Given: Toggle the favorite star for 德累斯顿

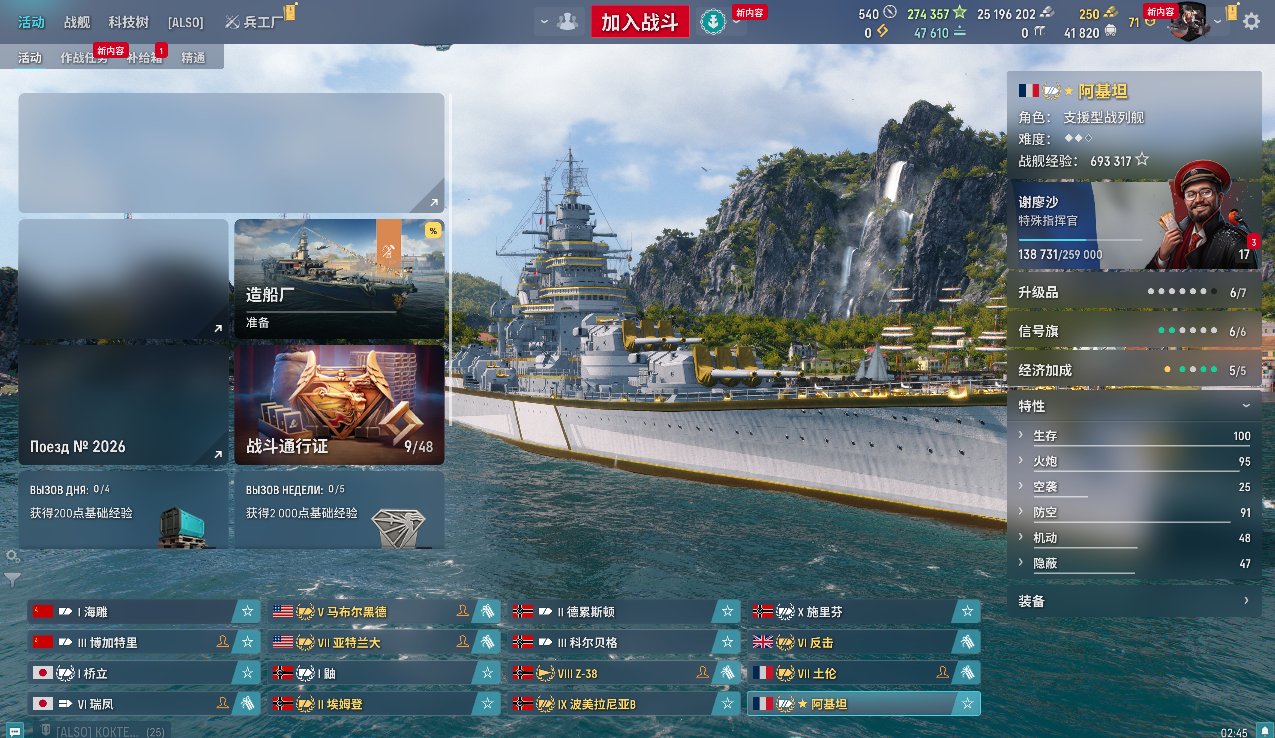Looking at the screenshot, I should tap(727, 611).
